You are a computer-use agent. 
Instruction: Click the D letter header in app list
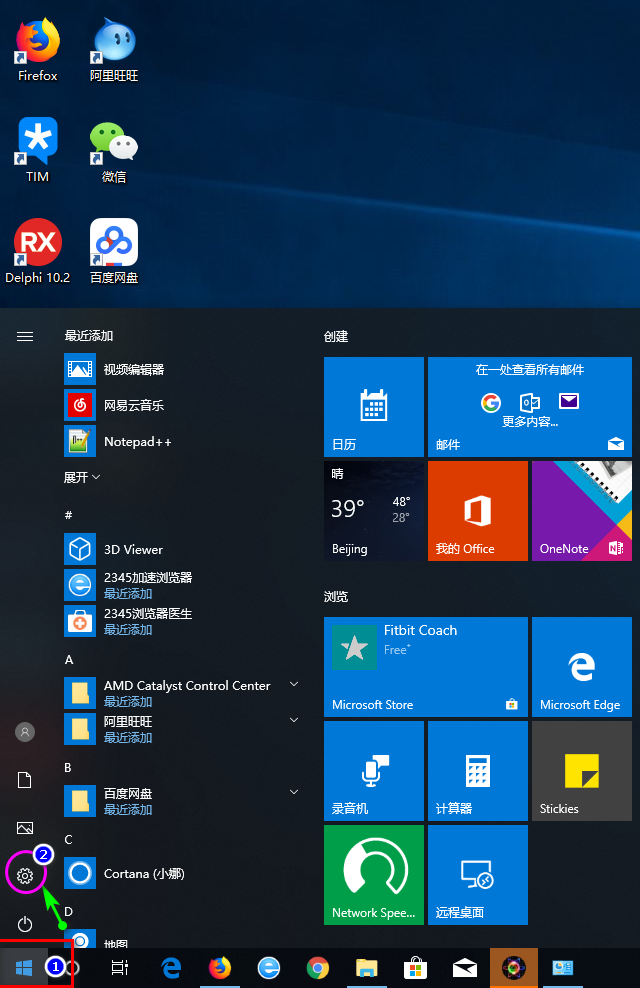point(69,911)
